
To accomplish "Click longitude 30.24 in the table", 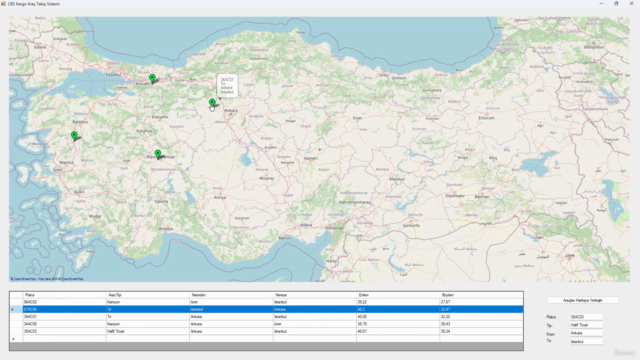I will point(481,331).
